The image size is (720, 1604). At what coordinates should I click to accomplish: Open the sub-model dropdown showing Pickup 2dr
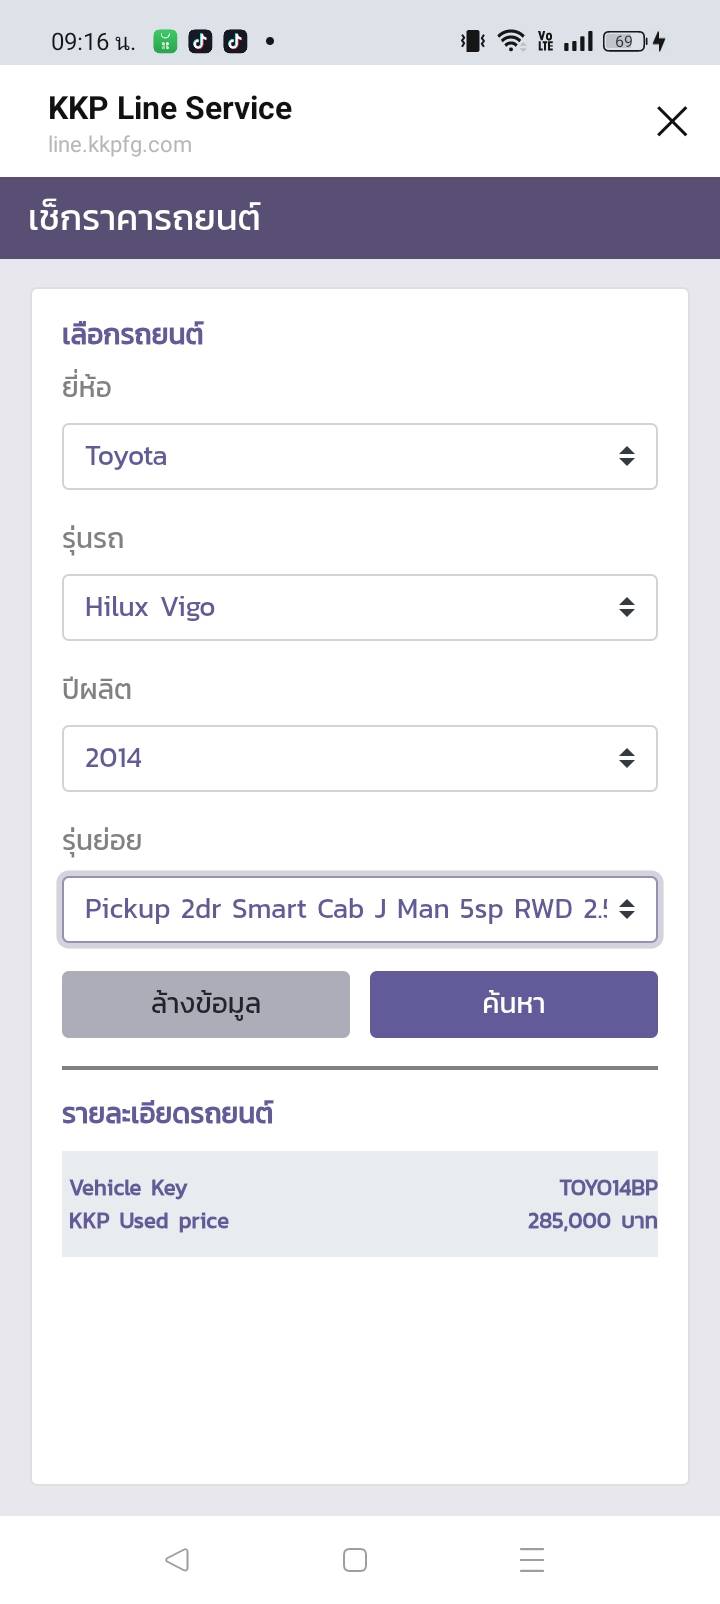pos(359,909)
